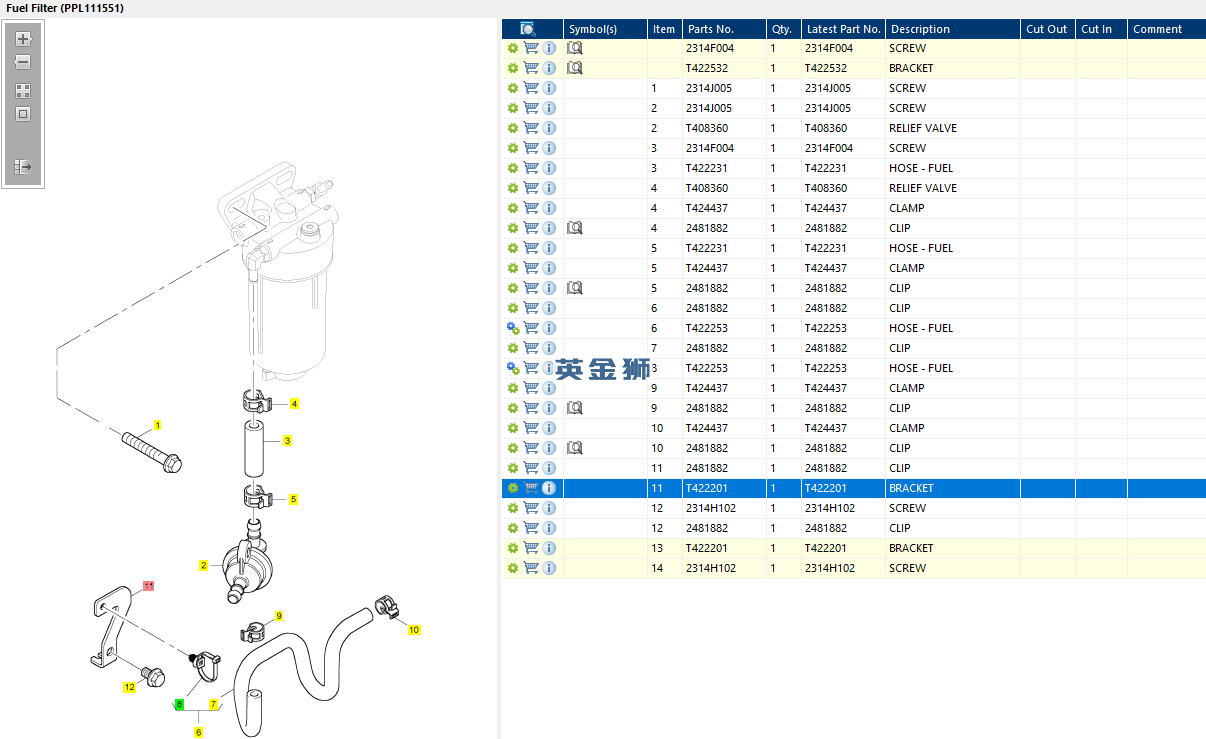Open symbol icon for item 5 clip 2481882
The width and height of the screenshot is (1206, 739).
[575, 288]
